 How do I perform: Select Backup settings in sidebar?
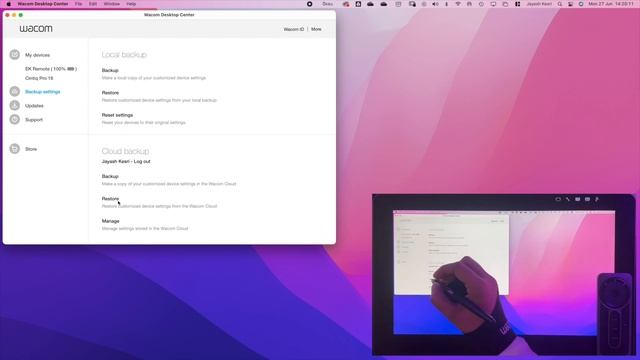tap(42, 92)
